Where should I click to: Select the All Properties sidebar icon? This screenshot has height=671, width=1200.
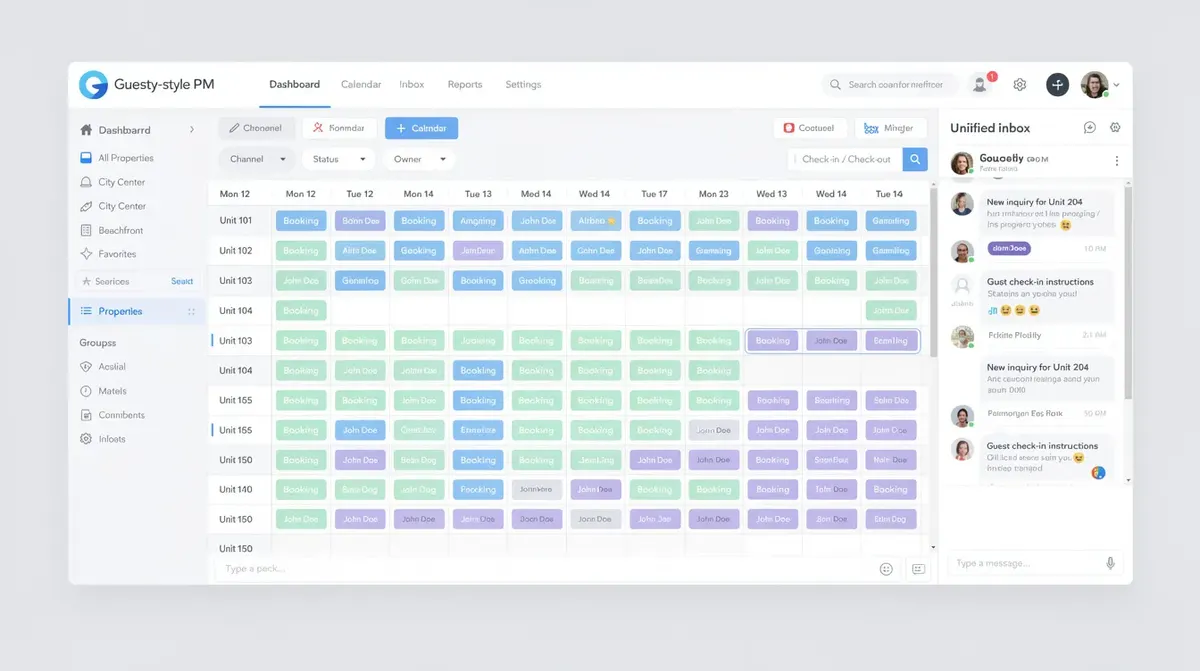coord(86,158)
